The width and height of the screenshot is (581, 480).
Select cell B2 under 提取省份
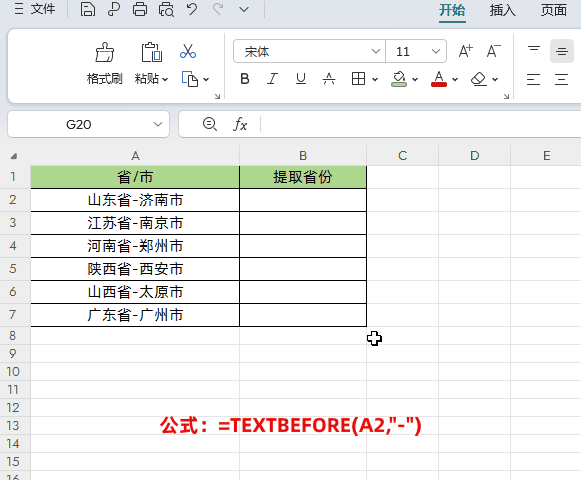click(x=303, y=200)
